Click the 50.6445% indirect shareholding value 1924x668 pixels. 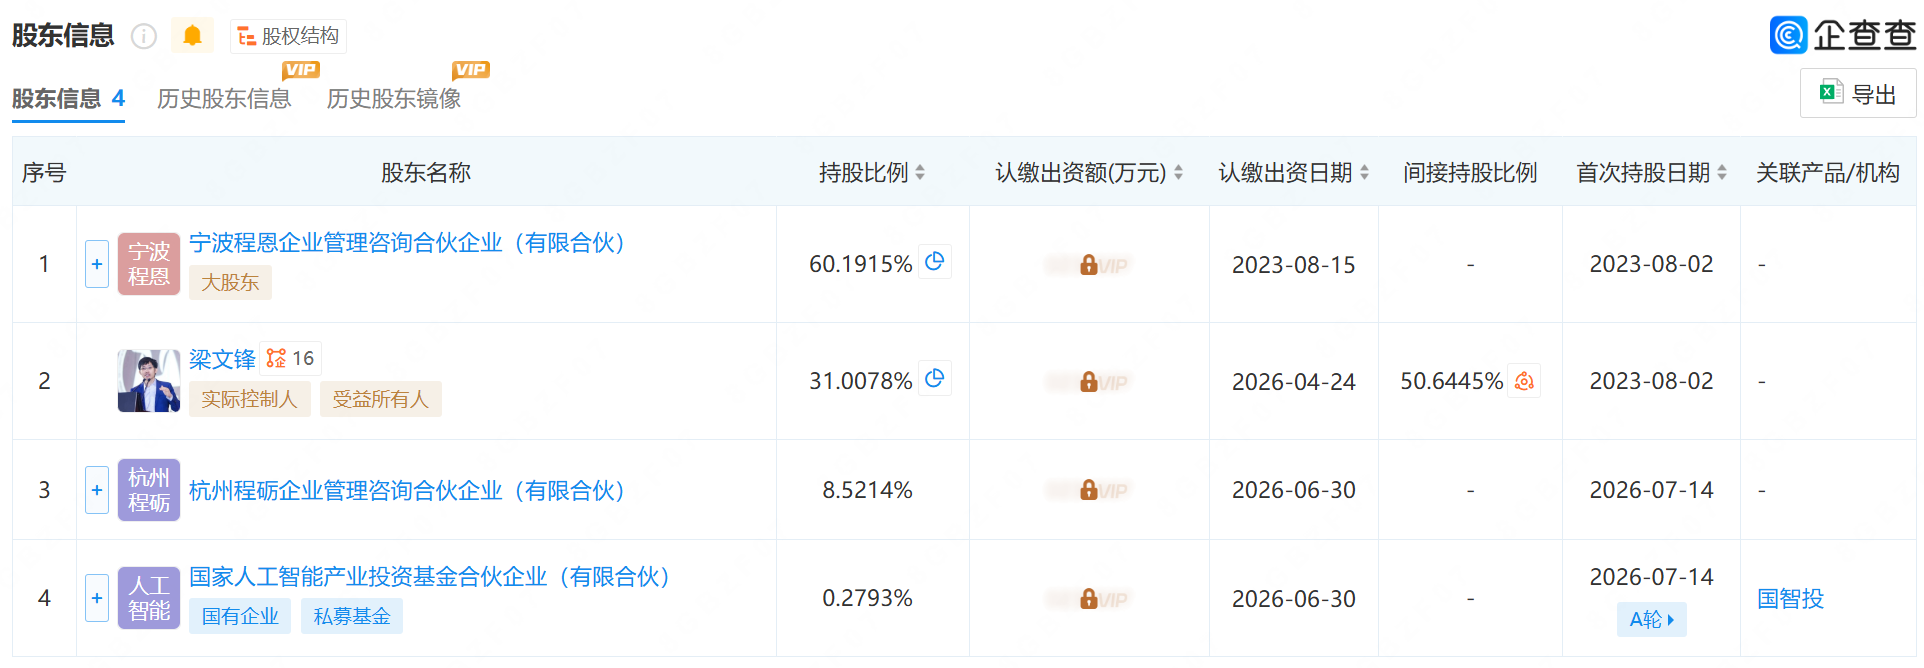point(1452,381)
